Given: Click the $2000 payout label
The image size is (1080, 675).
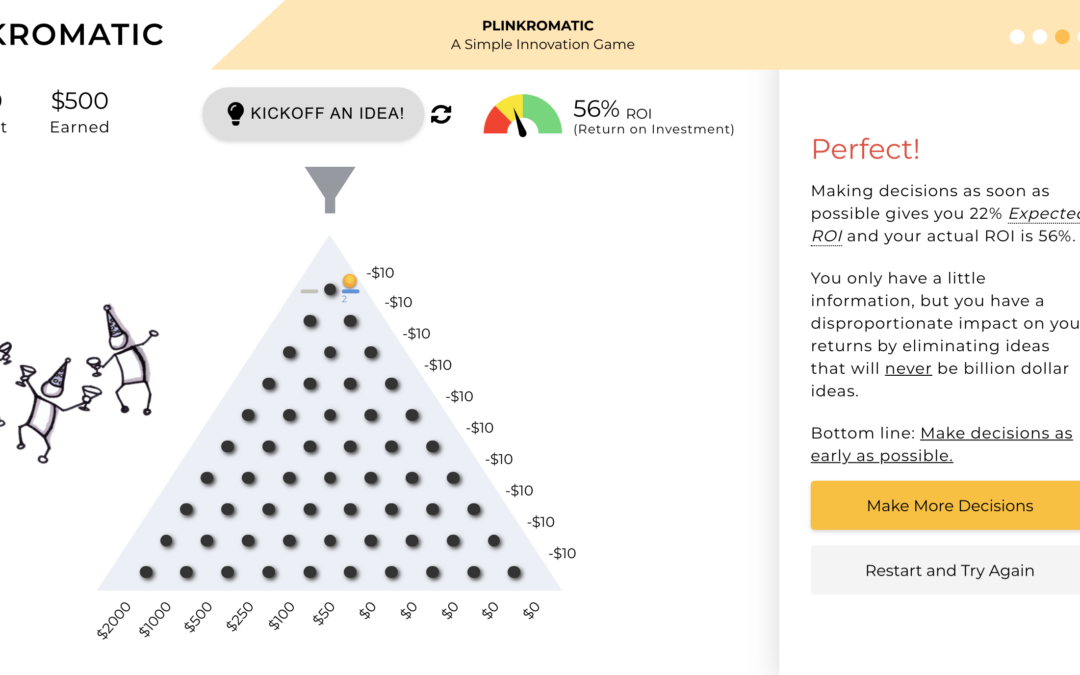Looking at the screenshot, I should tap(113, 622).
